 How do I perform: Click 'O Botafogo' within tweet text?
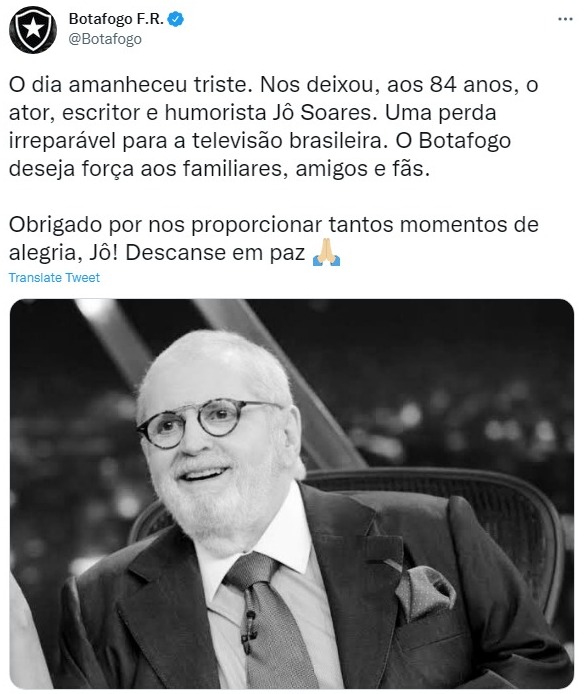pos(454,141)
